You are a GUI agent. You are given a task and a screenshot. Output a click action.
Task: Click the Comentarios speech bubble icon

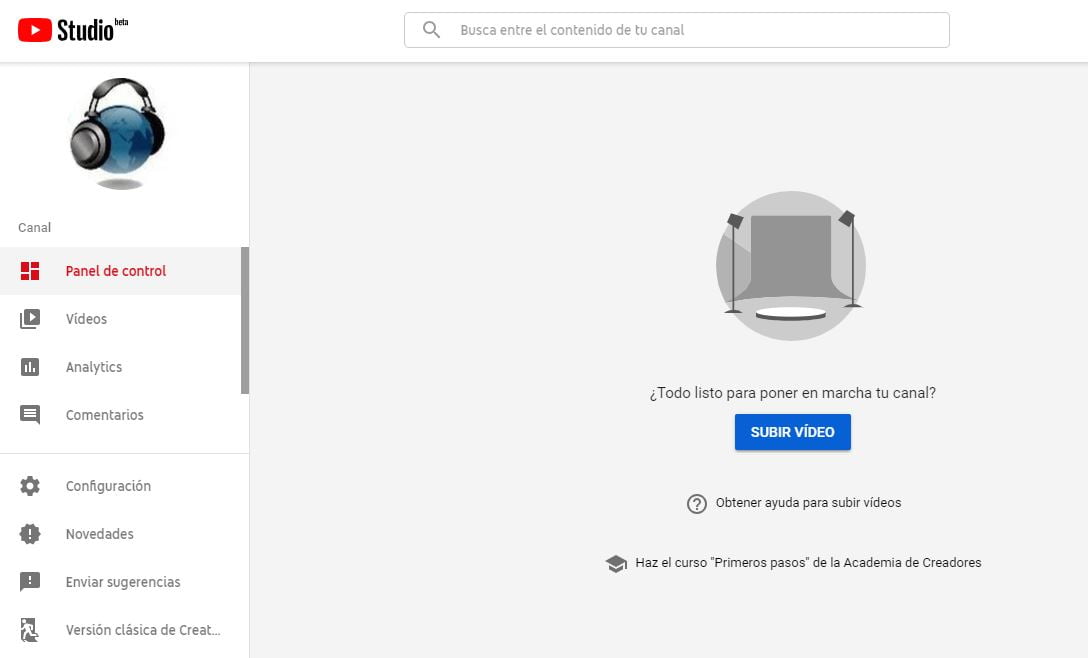click(30, 415)
